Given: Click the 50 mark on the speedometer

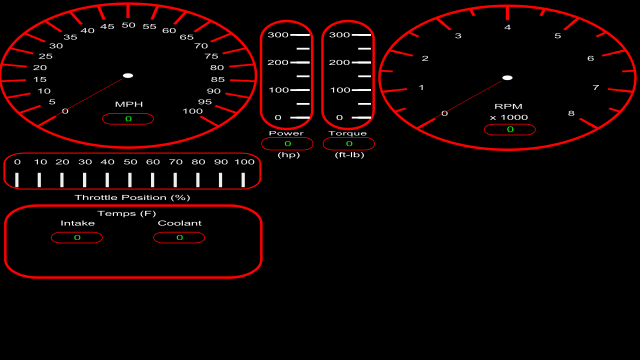Looking at the screenshot, I should 129,25.
